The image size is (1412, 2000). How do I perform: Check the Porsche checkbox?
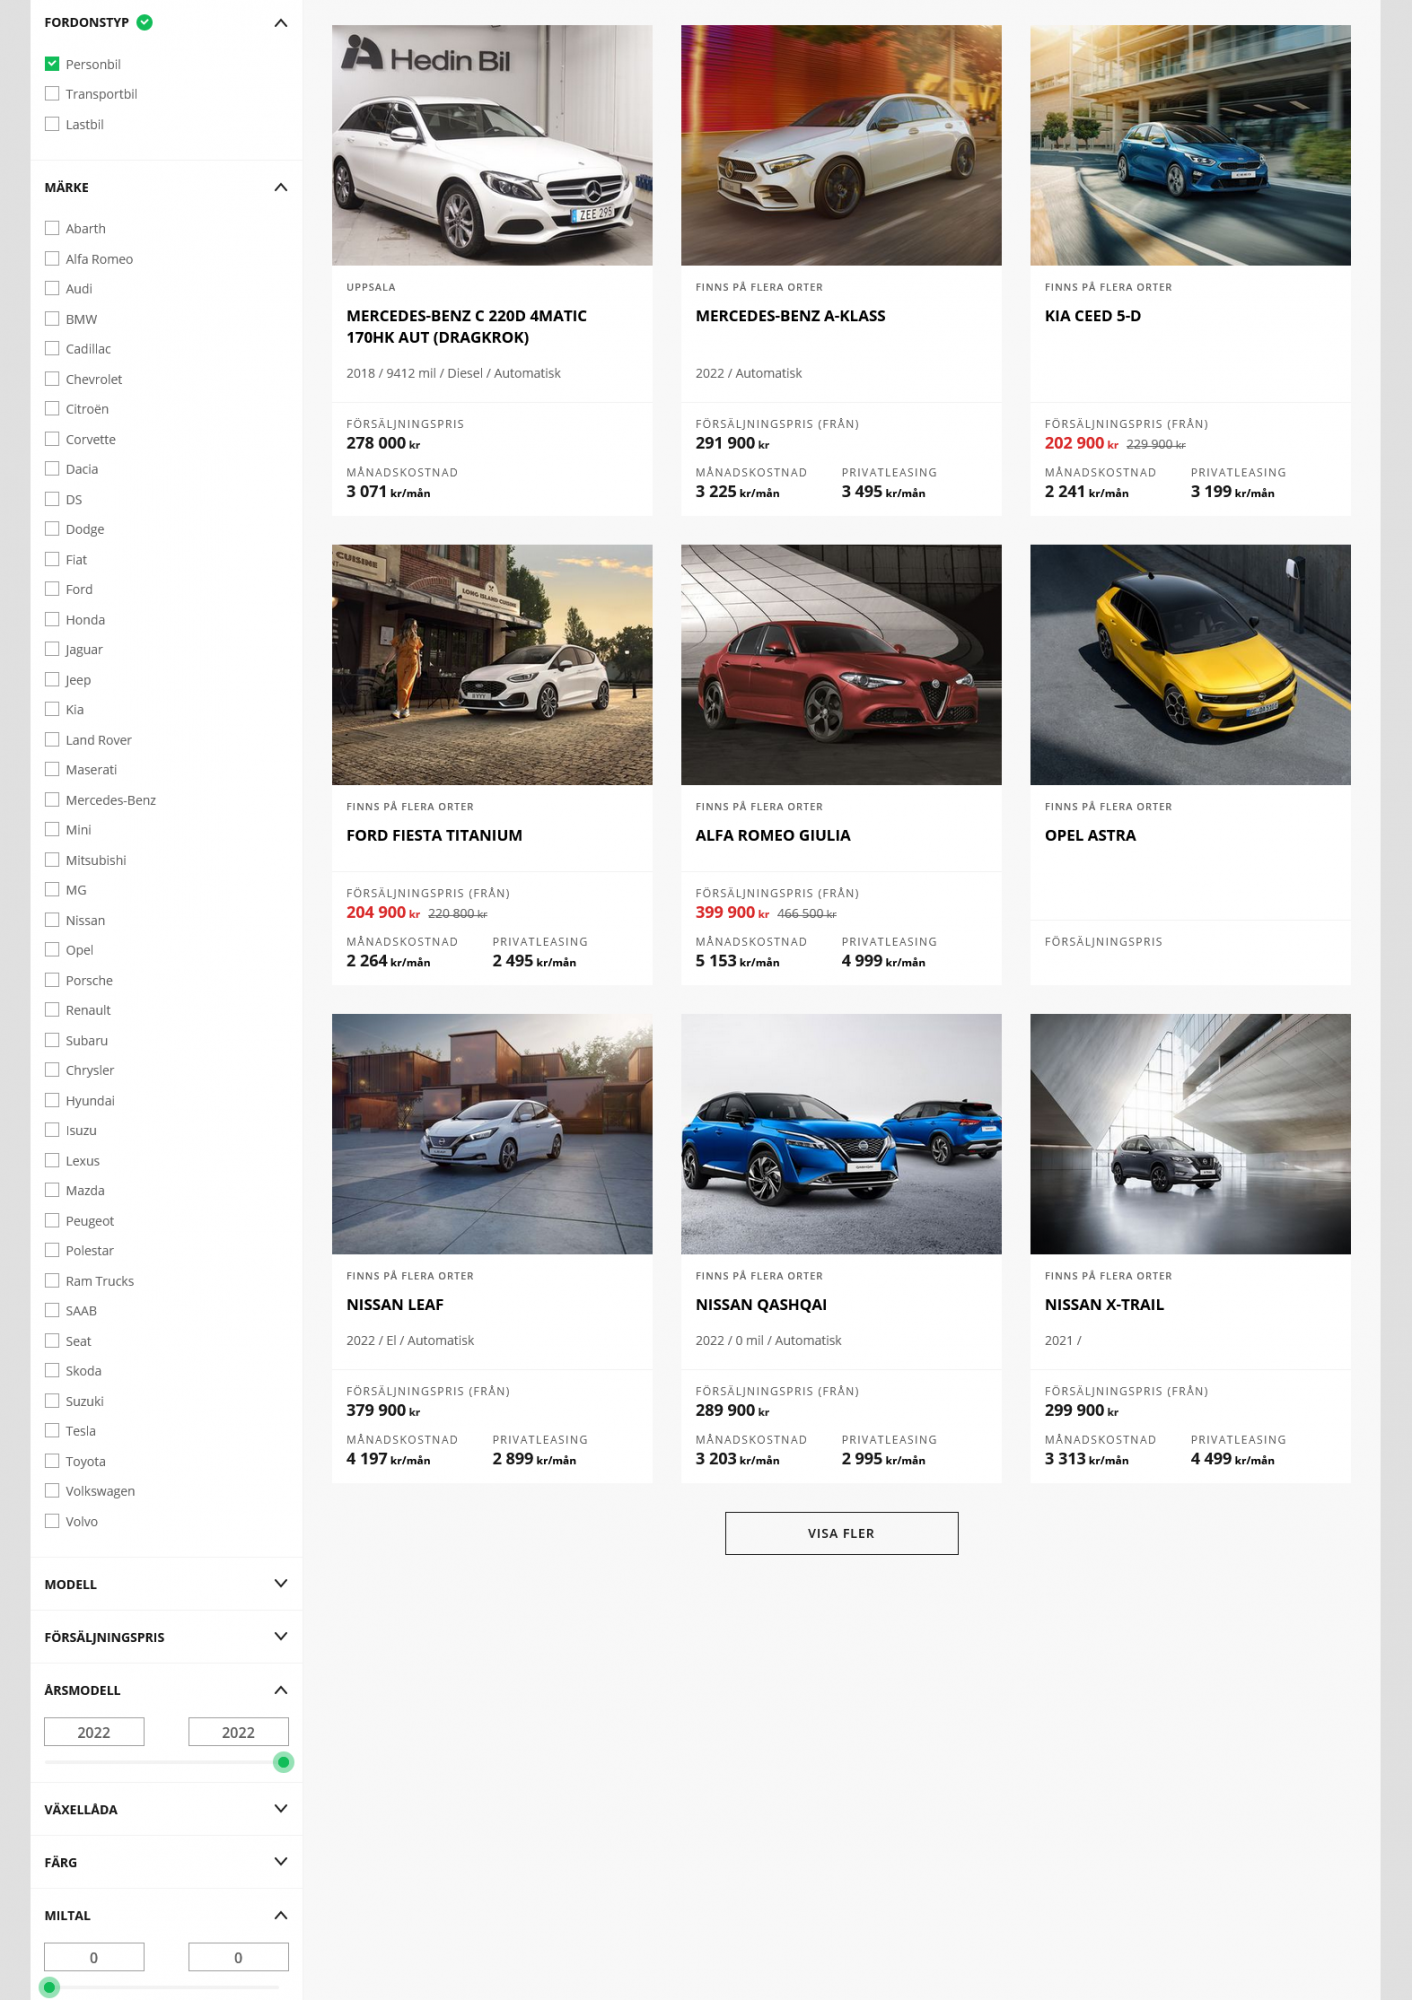[x=52, y=980]
